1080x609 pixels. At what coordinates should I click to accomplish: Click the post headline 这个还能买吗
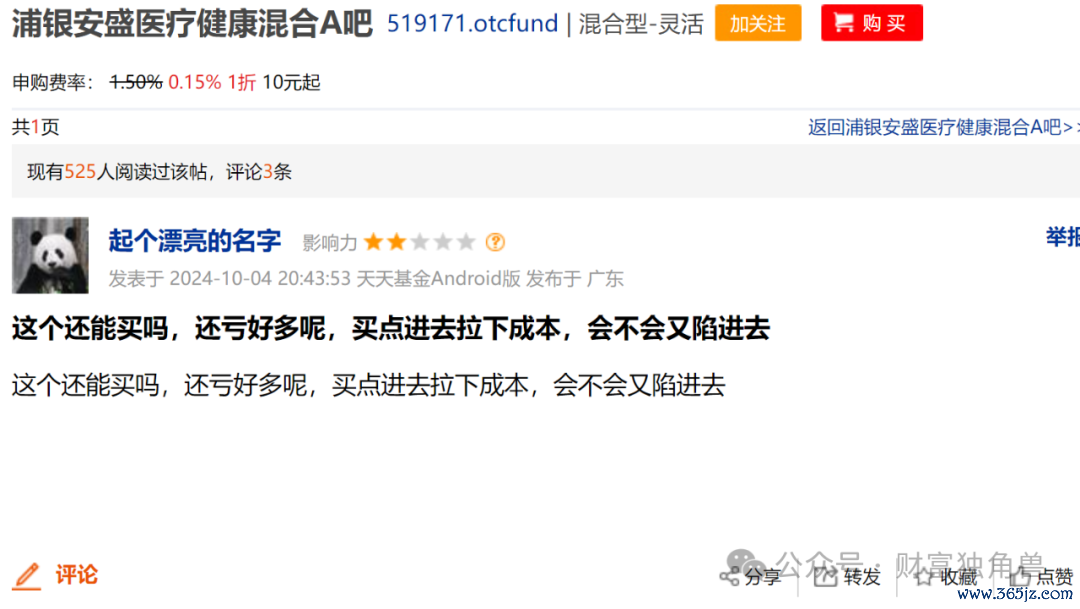[x=391, y=329]
